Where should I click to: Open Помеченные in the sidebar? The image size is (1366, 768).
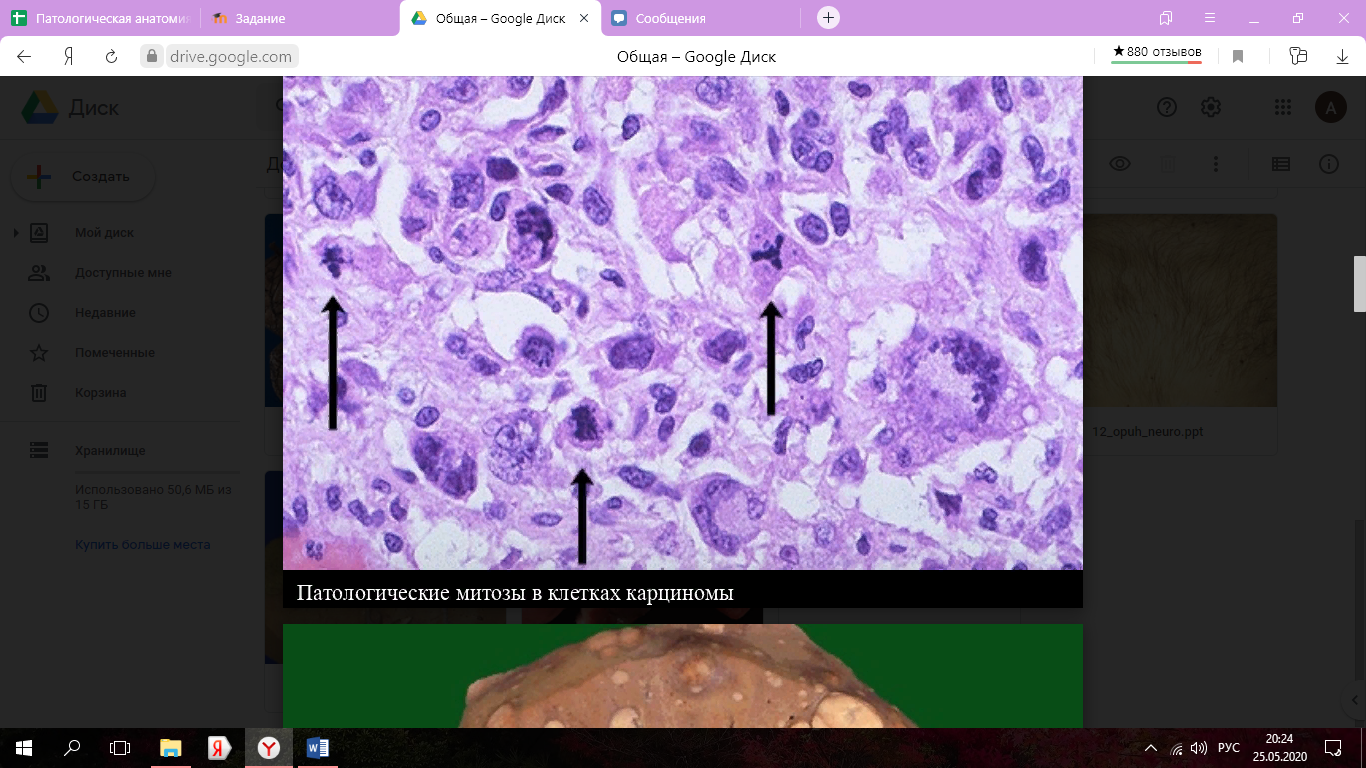pyautogui.click(x=114, y=353)
